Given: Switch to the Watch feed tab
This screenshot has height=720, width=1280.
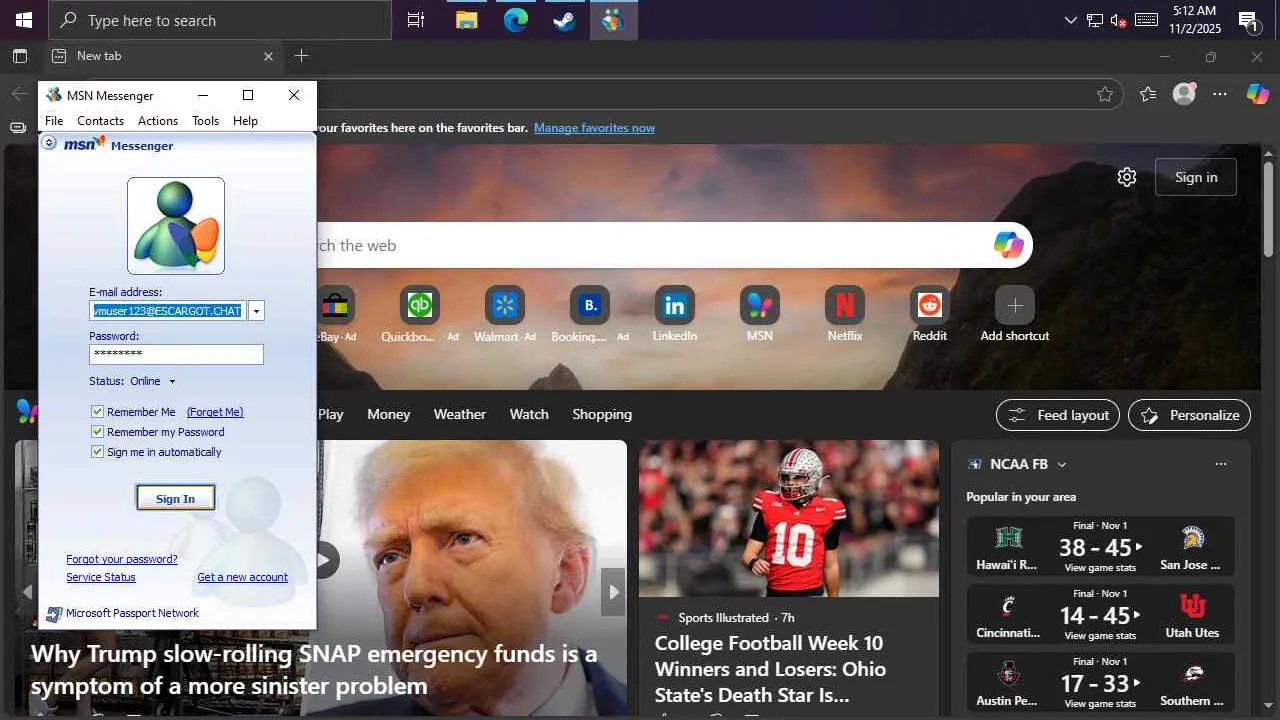Looking at the screenshot, I should pos(529,414).
